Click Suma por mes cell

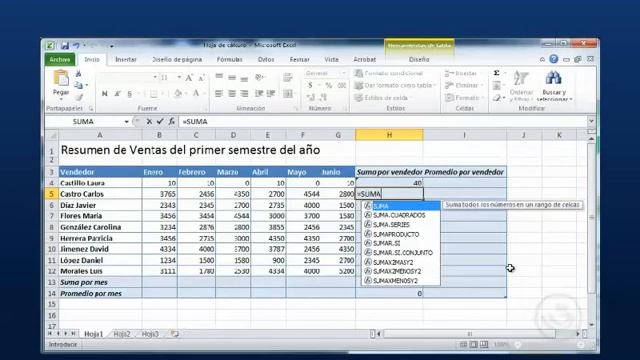coord(100,282)
